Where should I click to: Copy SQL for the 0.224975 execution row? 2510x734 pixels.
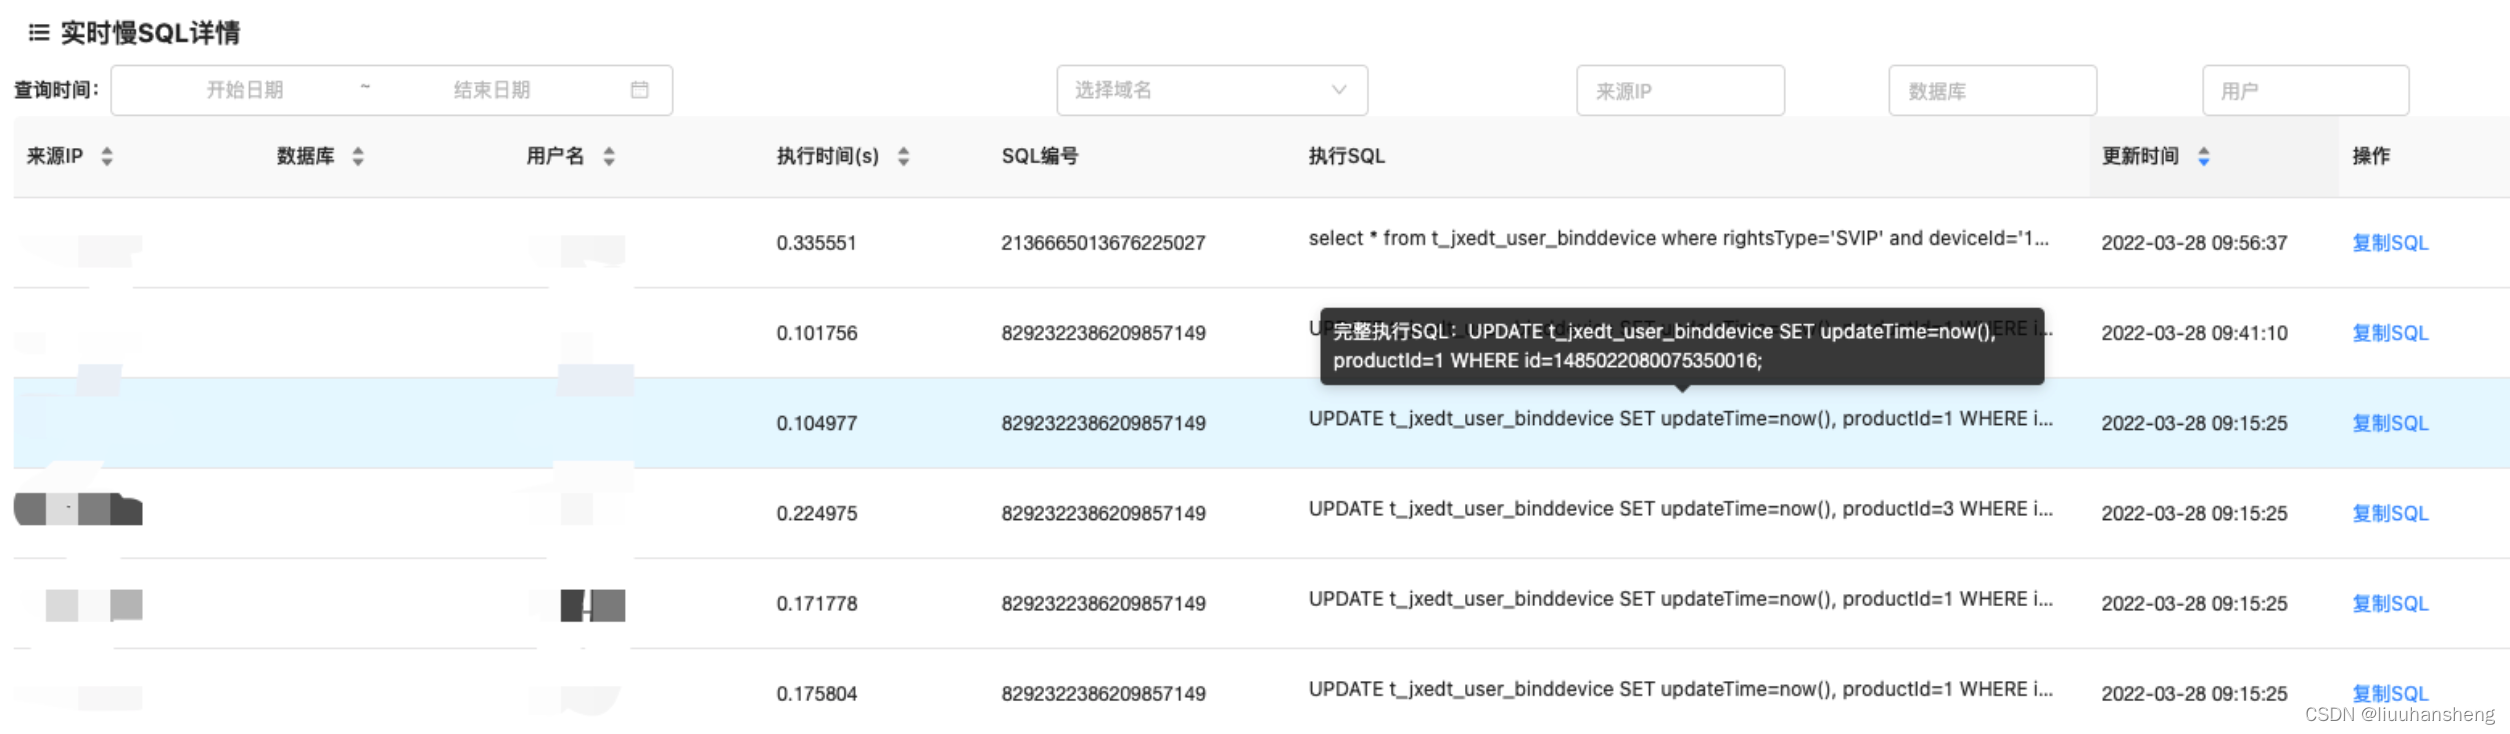pyautogui.click(x=2390, y=513)
